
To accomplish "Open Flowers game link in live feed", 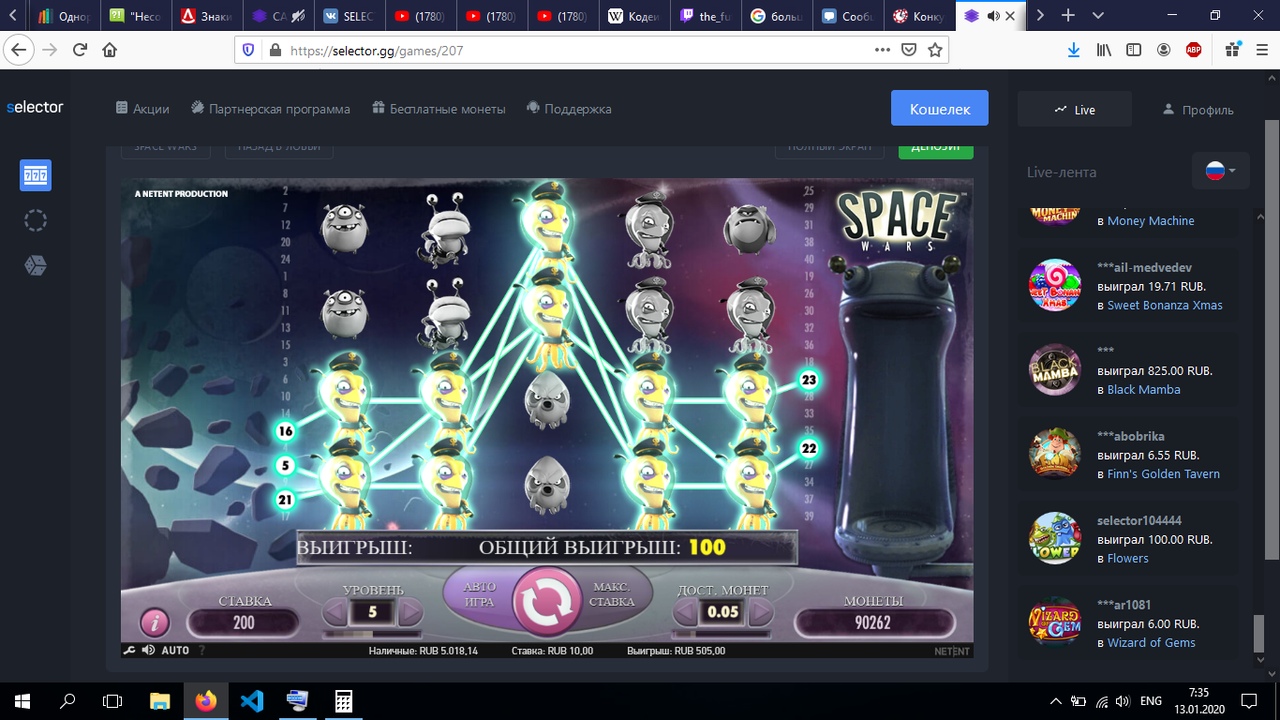I will (1128, 558).
